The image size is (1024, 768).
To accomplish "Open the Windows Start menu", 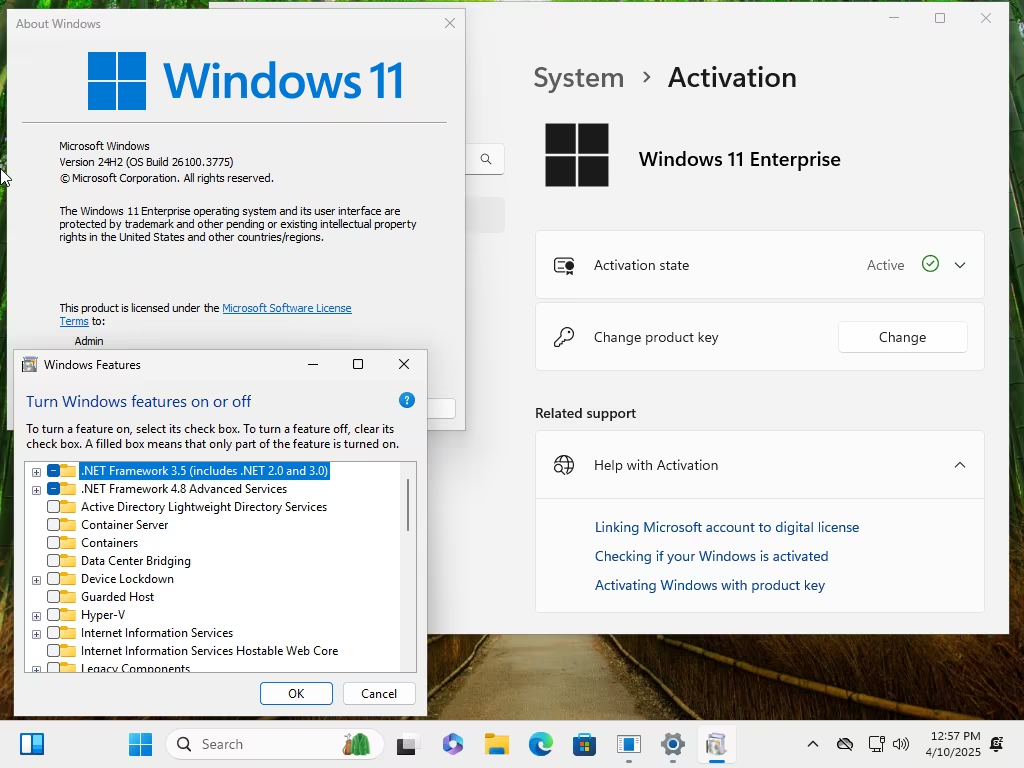I will (x=140, y=744).
